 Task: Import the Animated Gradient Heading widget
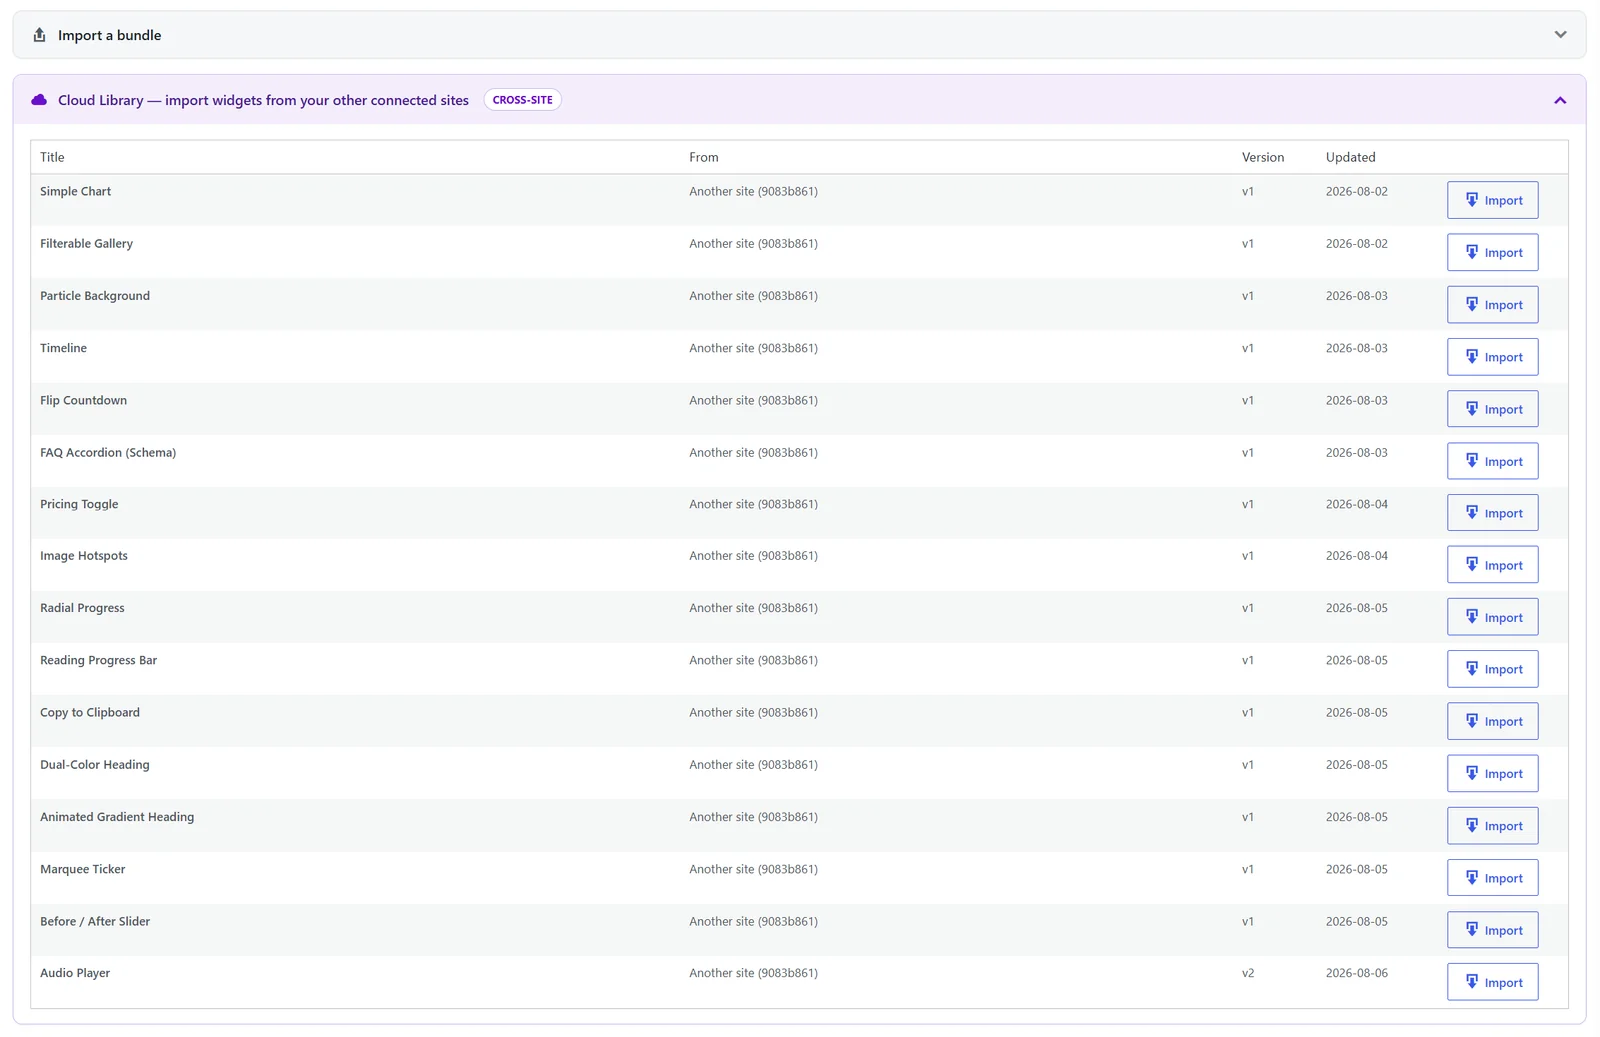tap(1492, 826)
